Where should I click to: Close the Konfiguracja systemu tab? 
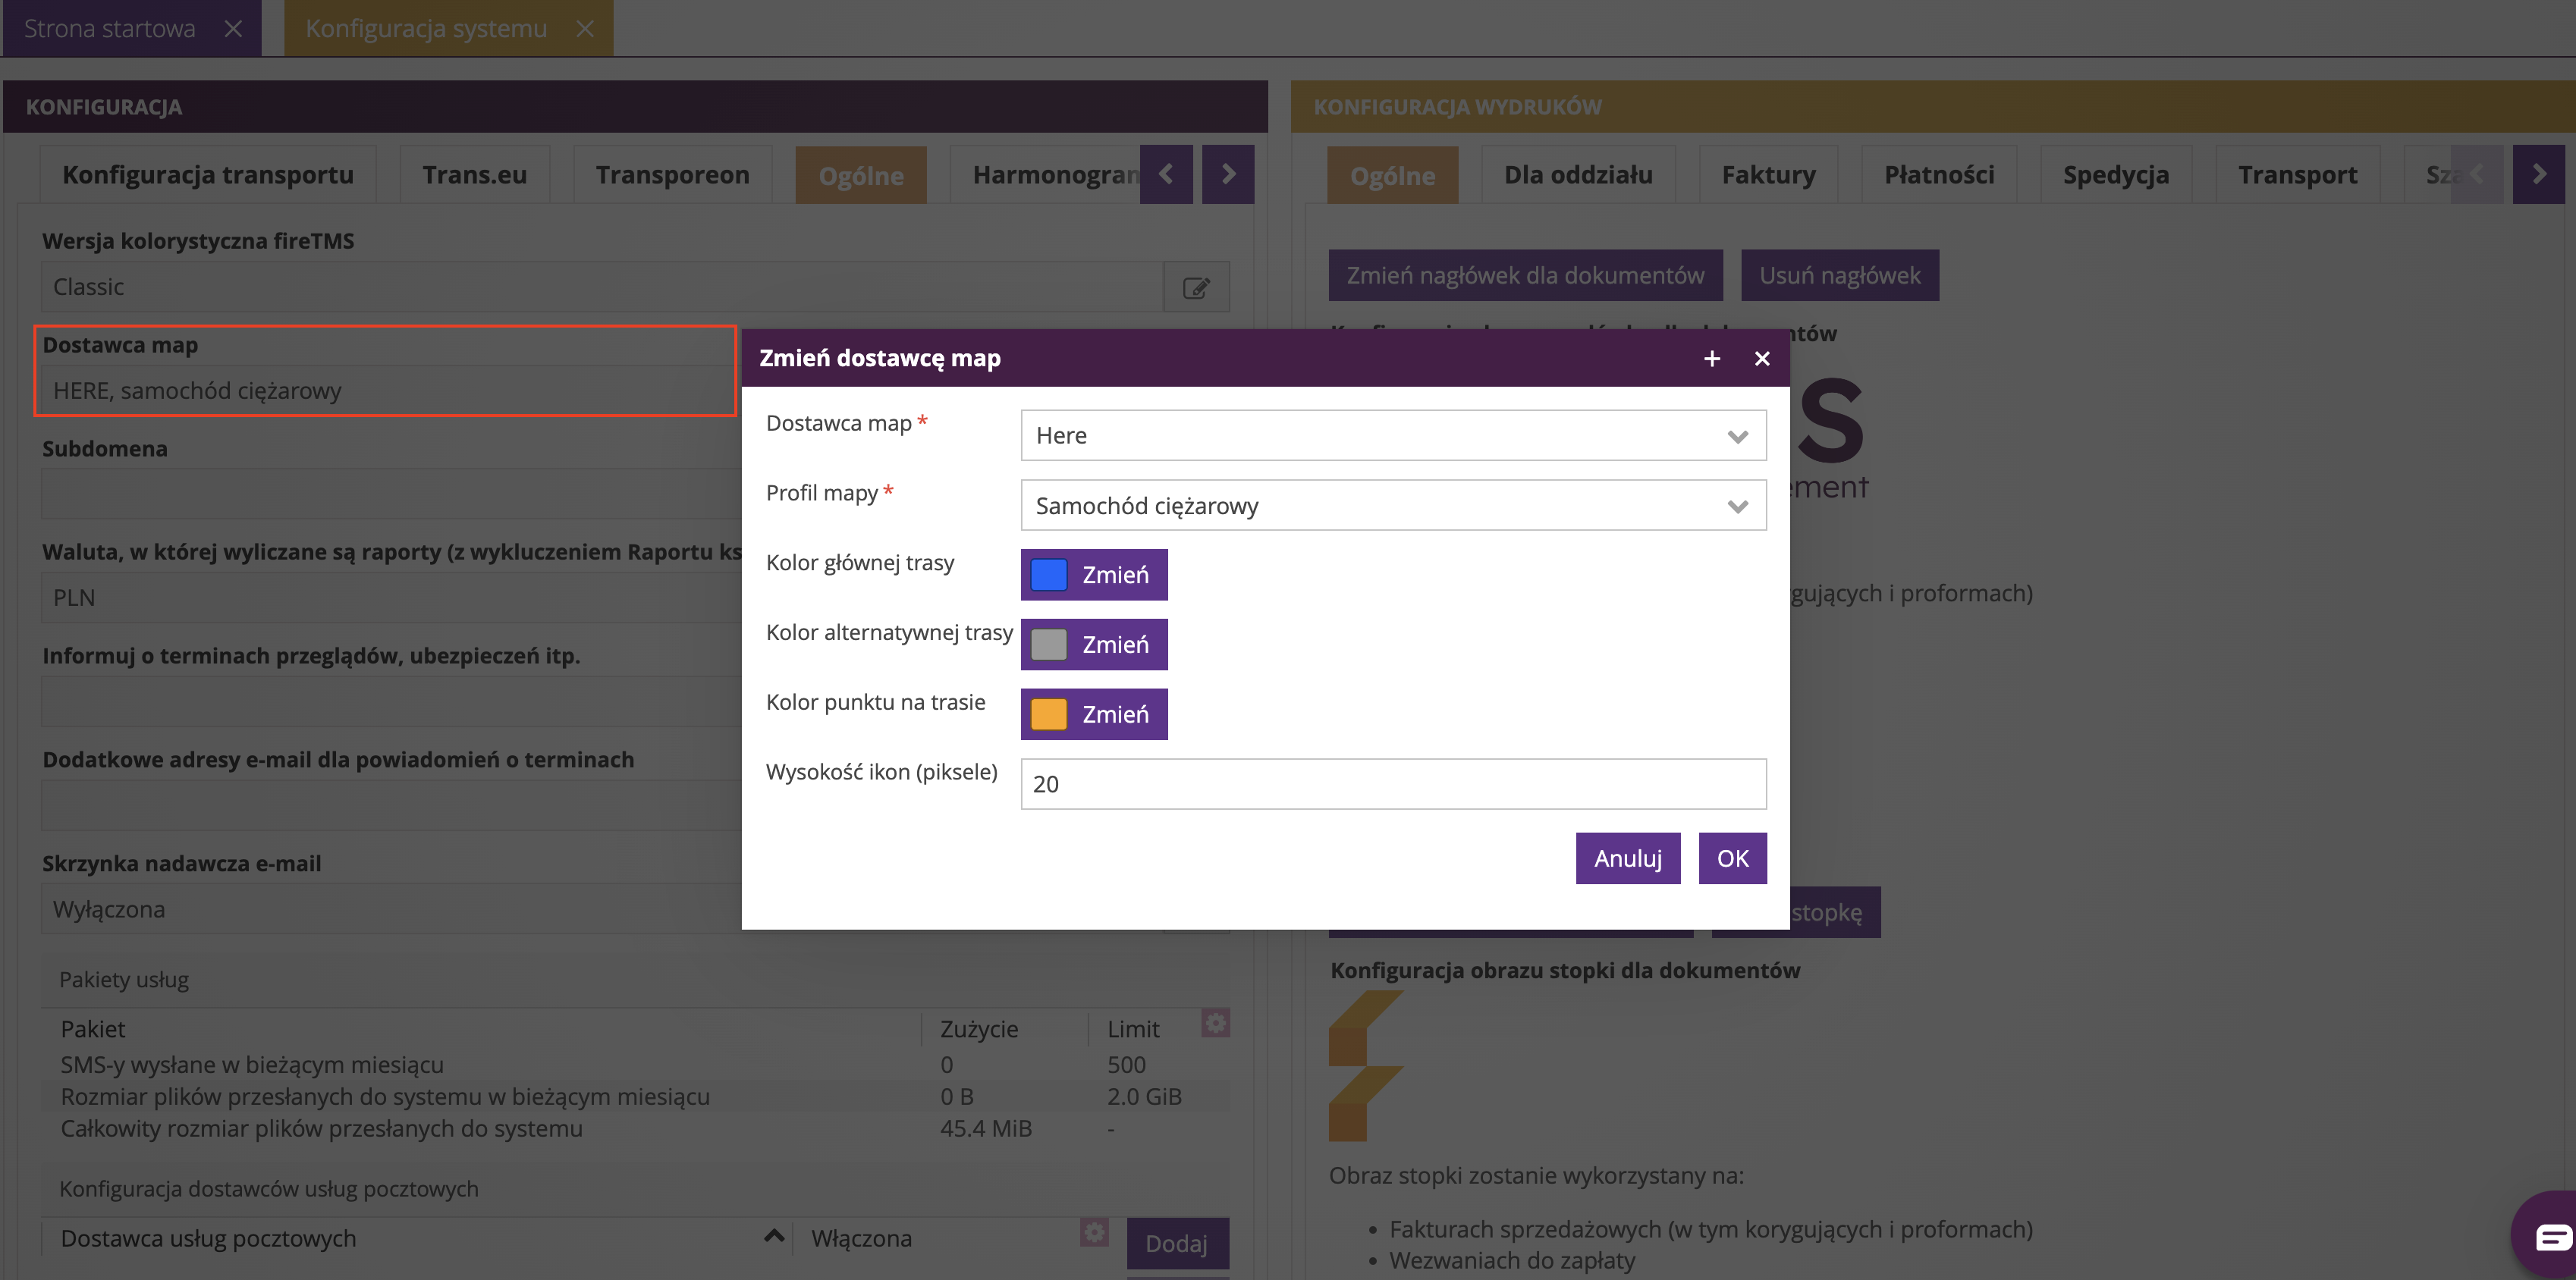tap(585, 28)
